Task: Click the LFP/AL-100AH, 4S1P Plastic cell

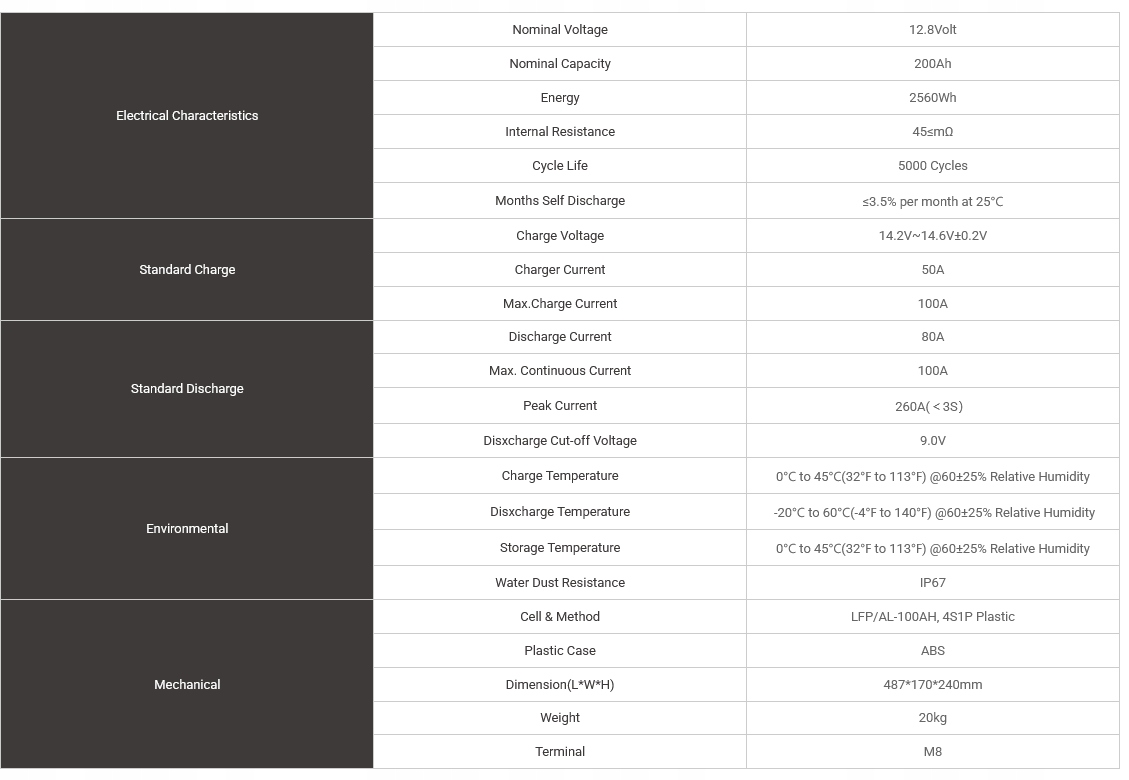Action: [x=932, y=617]
